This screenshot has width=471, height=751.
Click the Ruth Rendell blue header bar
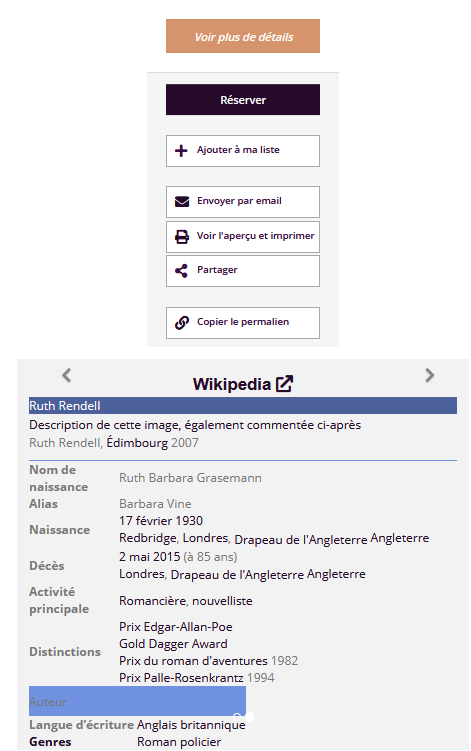243,406
